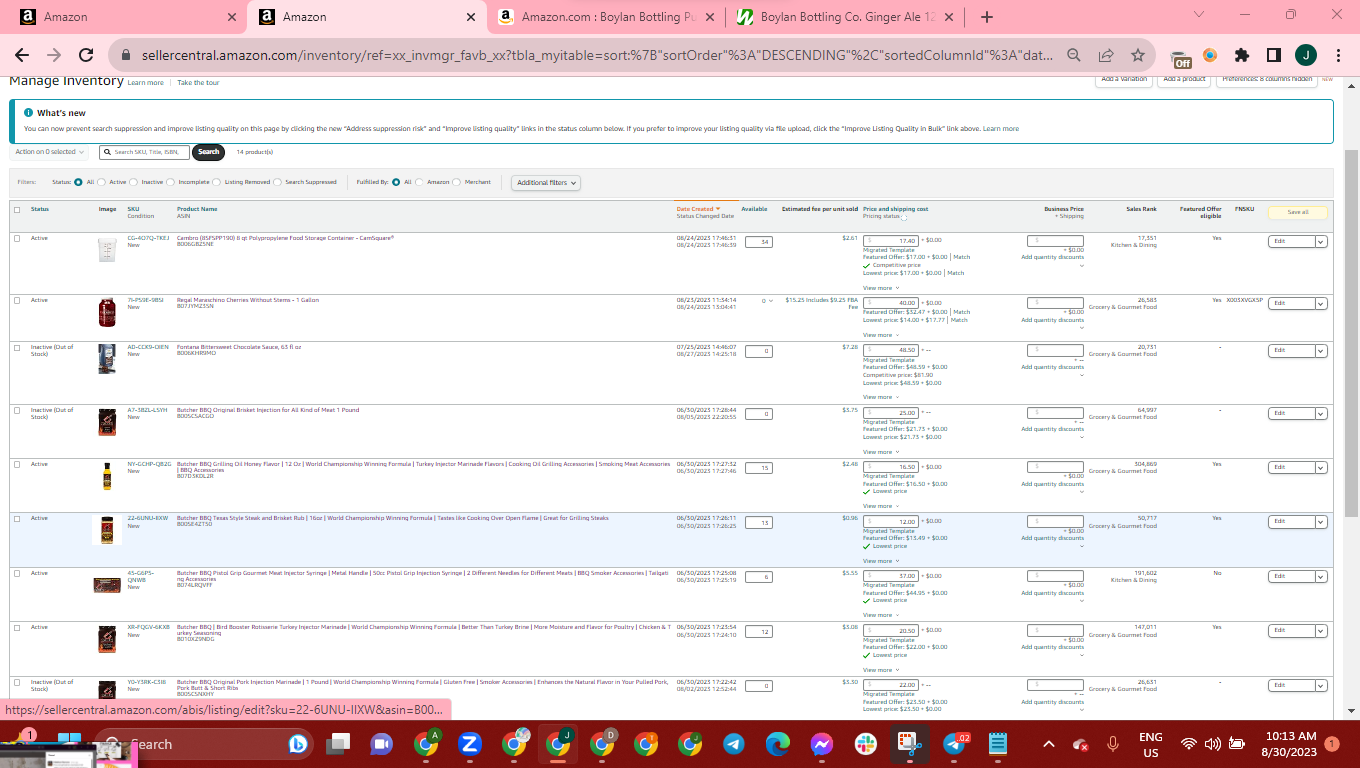Tick the checkbox for Fontana Chocolate Sauce row

[x=16, y=348]
